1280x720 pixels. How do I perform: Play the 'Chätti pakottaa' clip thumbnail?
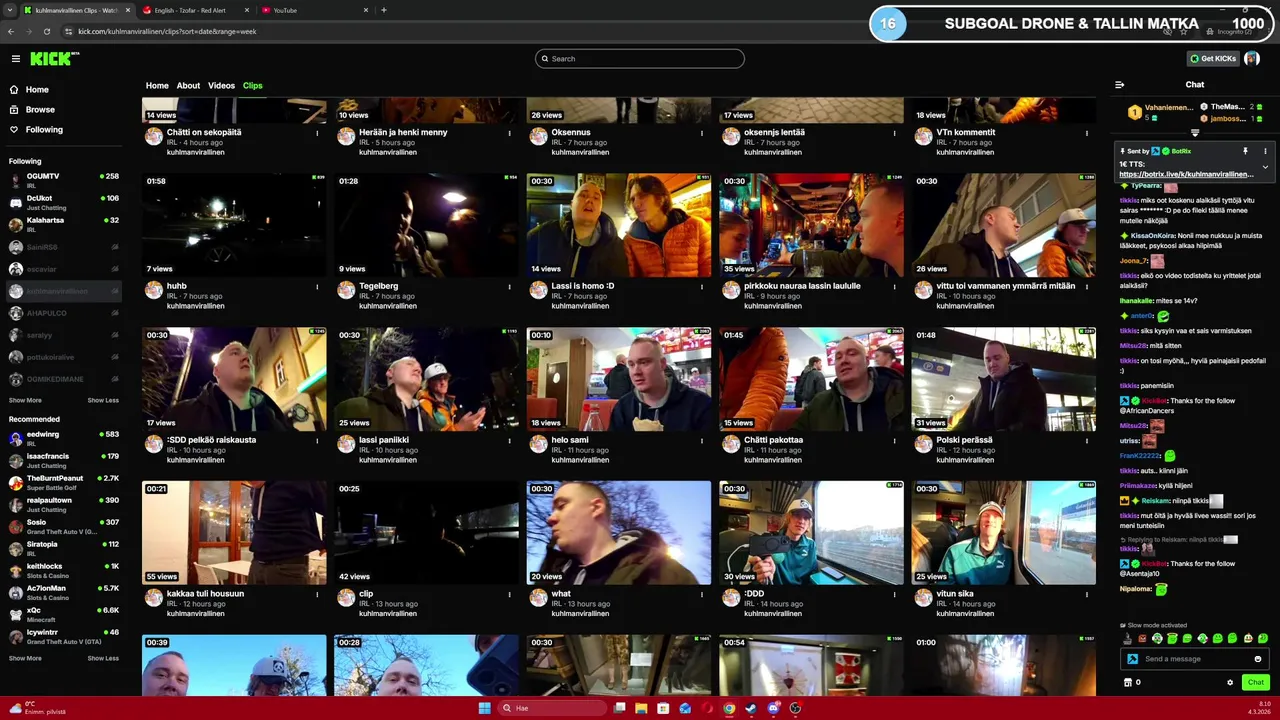point(811,379)
